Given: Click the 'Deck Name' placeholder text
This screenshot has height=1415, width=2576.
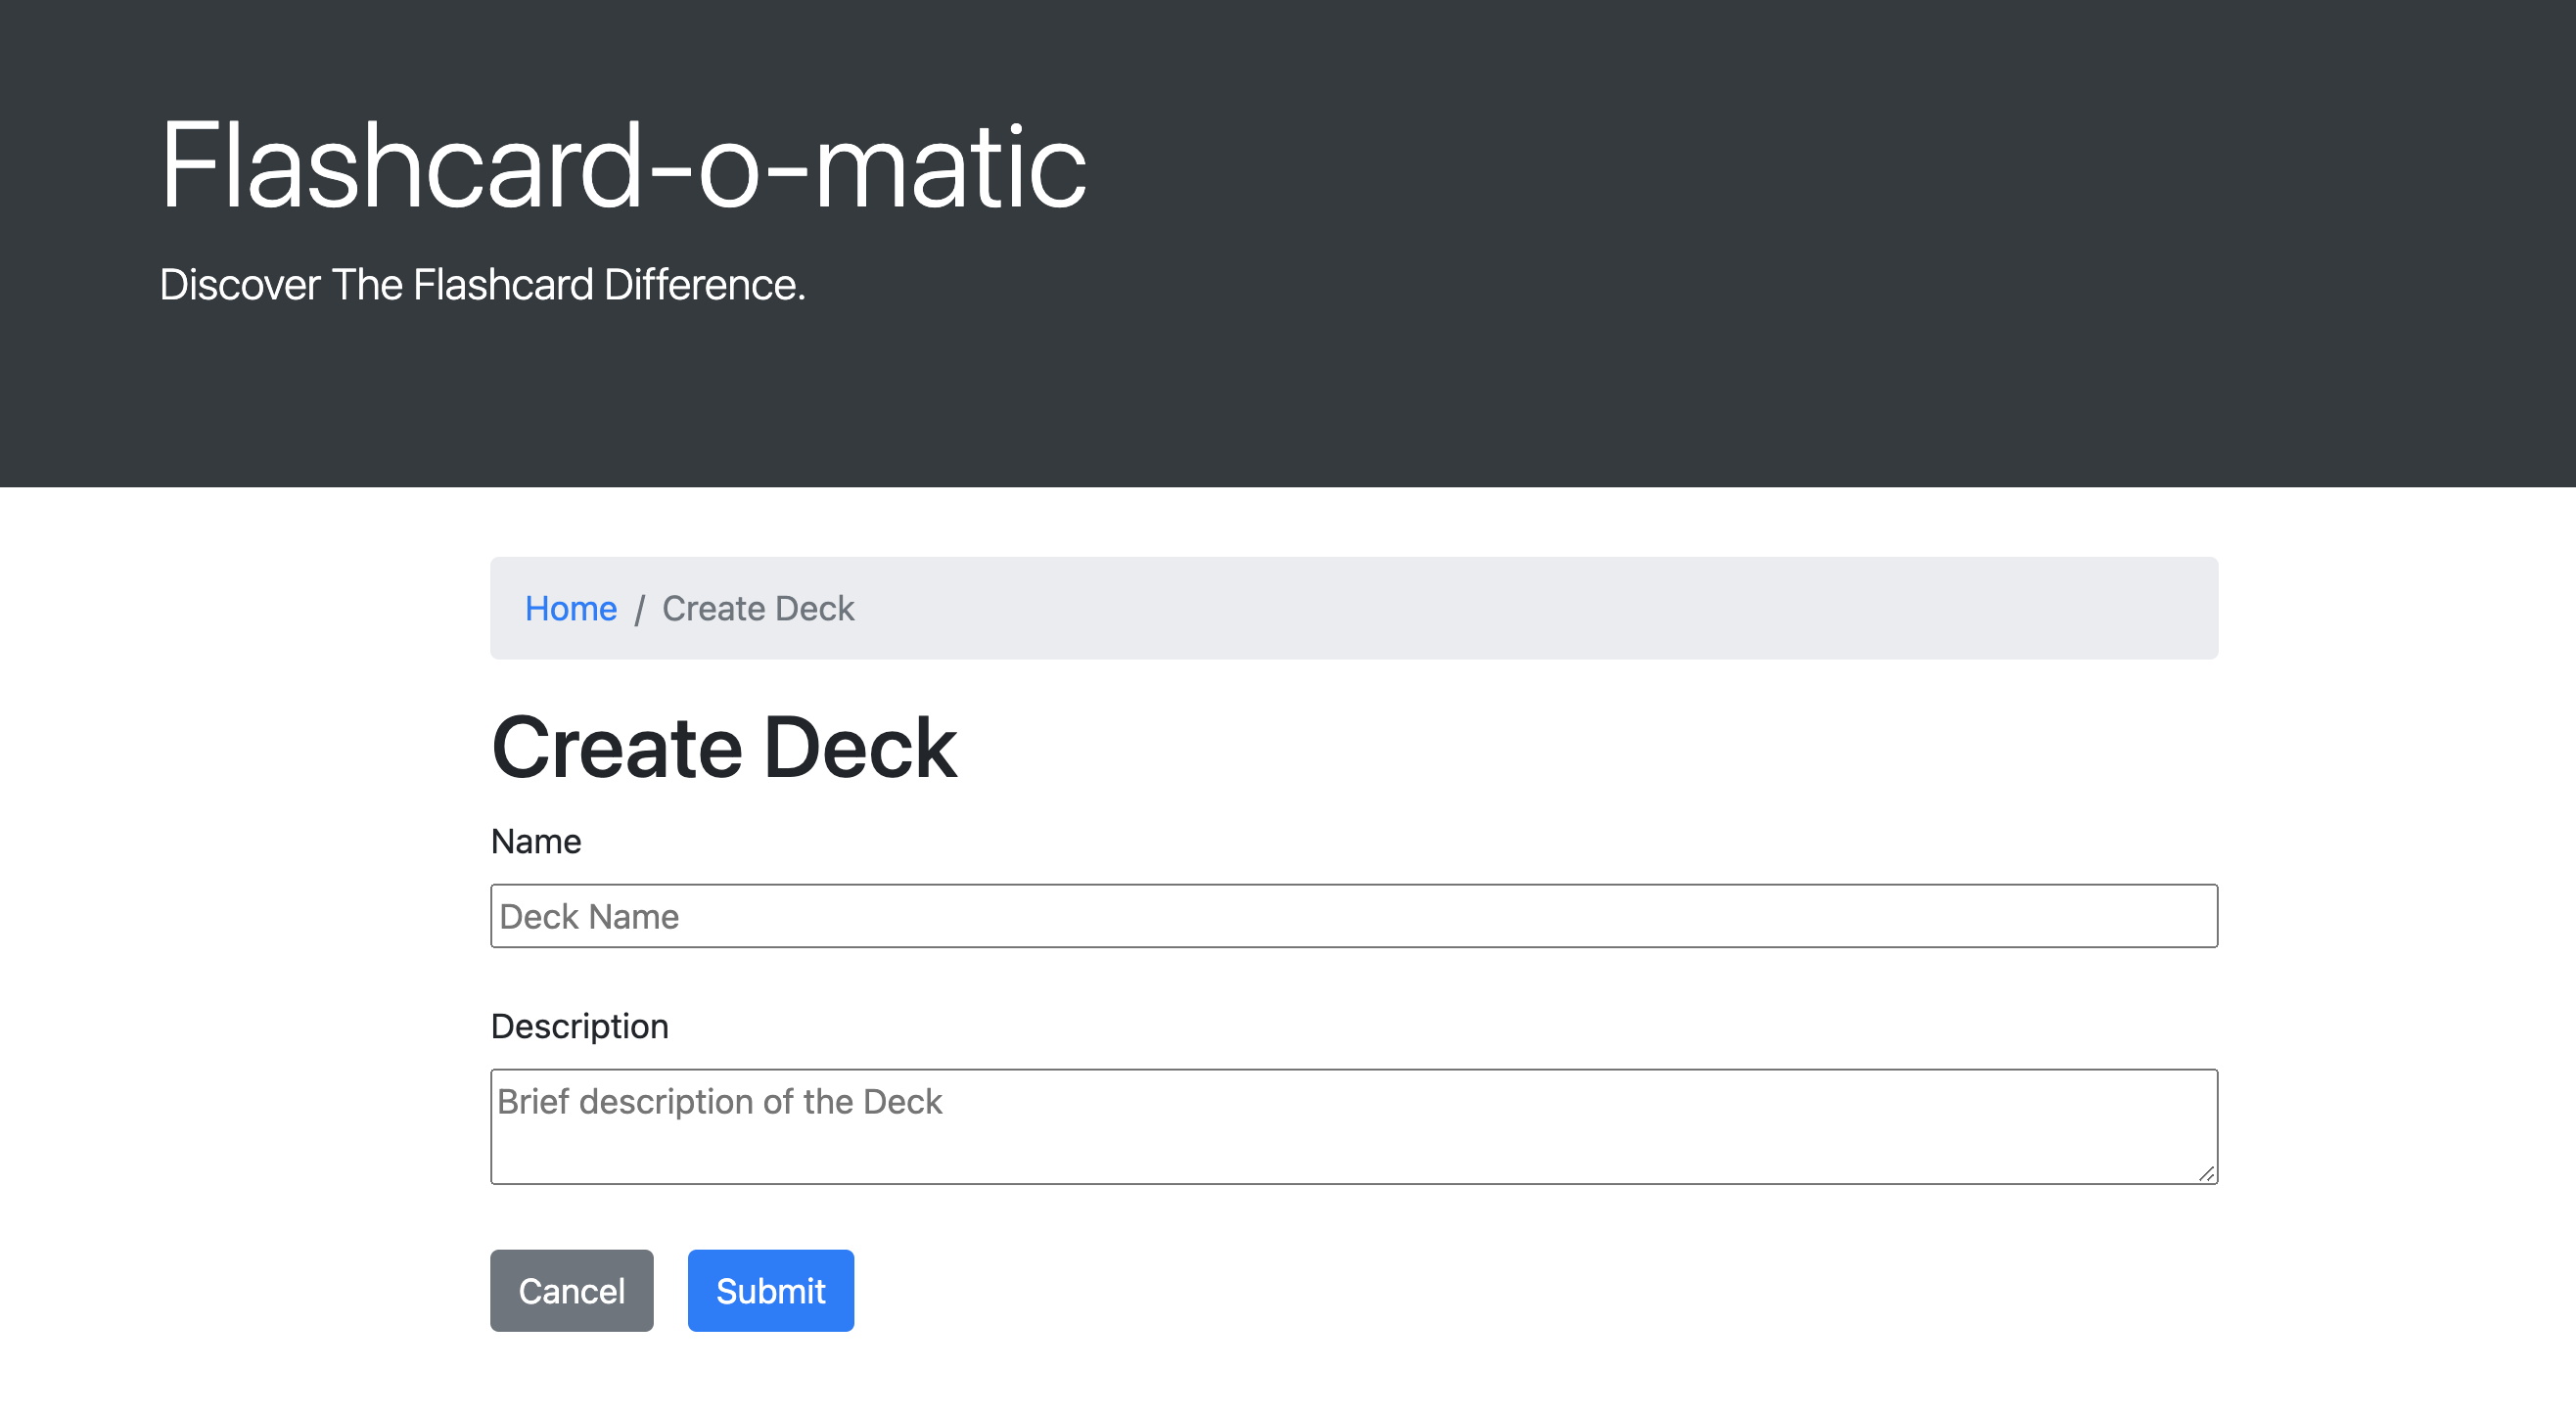Looking at the screenshot, I should 589,916.
